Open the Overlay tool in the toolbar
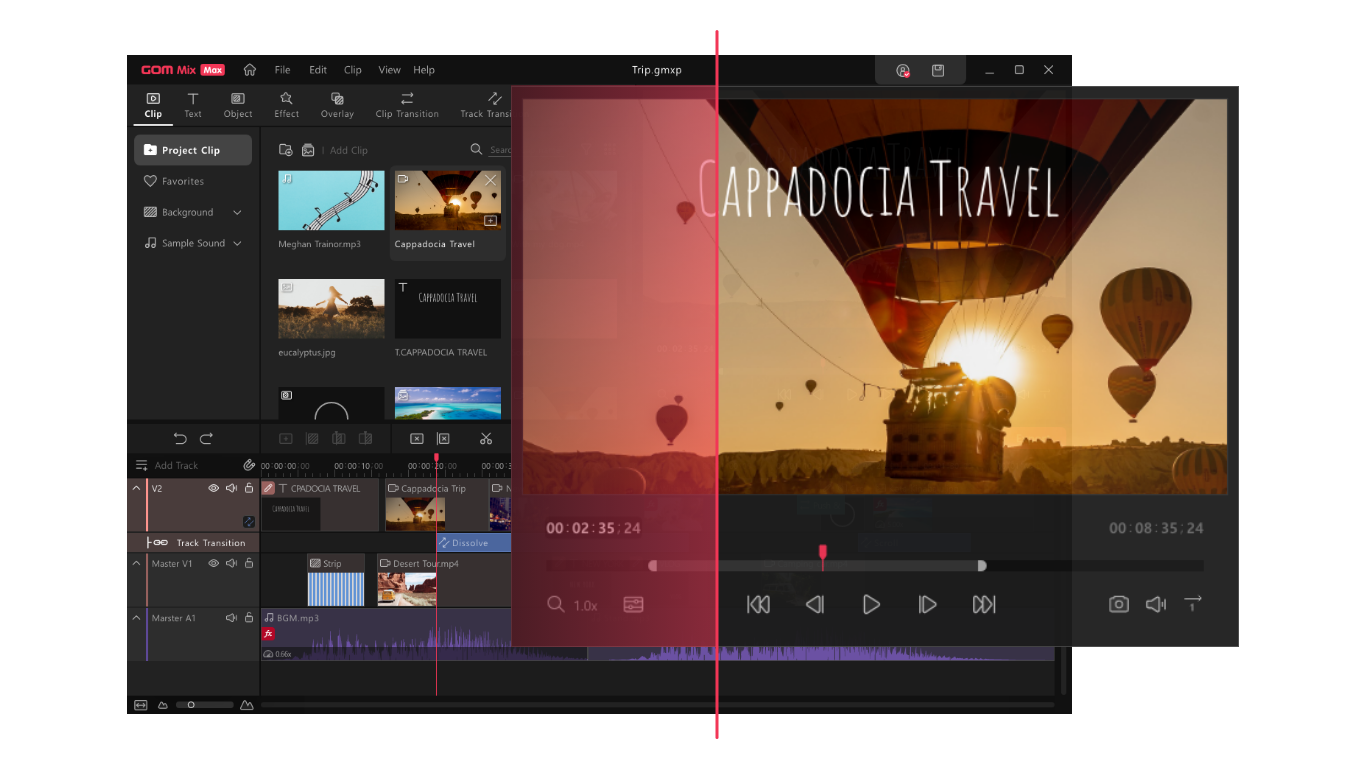The width and height of the screenshot is (1366, 768). click(337, 104)
